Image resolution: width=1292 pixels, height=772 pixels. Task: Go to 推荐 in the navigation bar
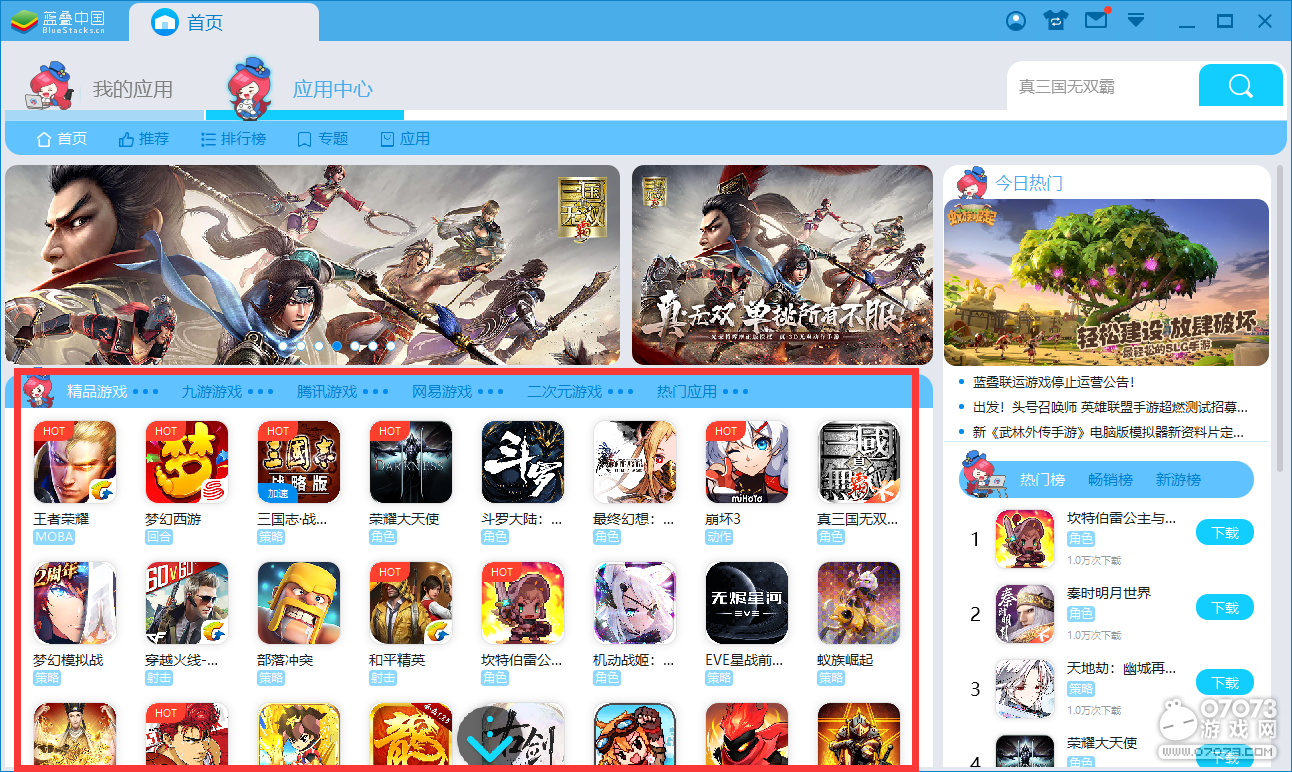tap(143, 139)
